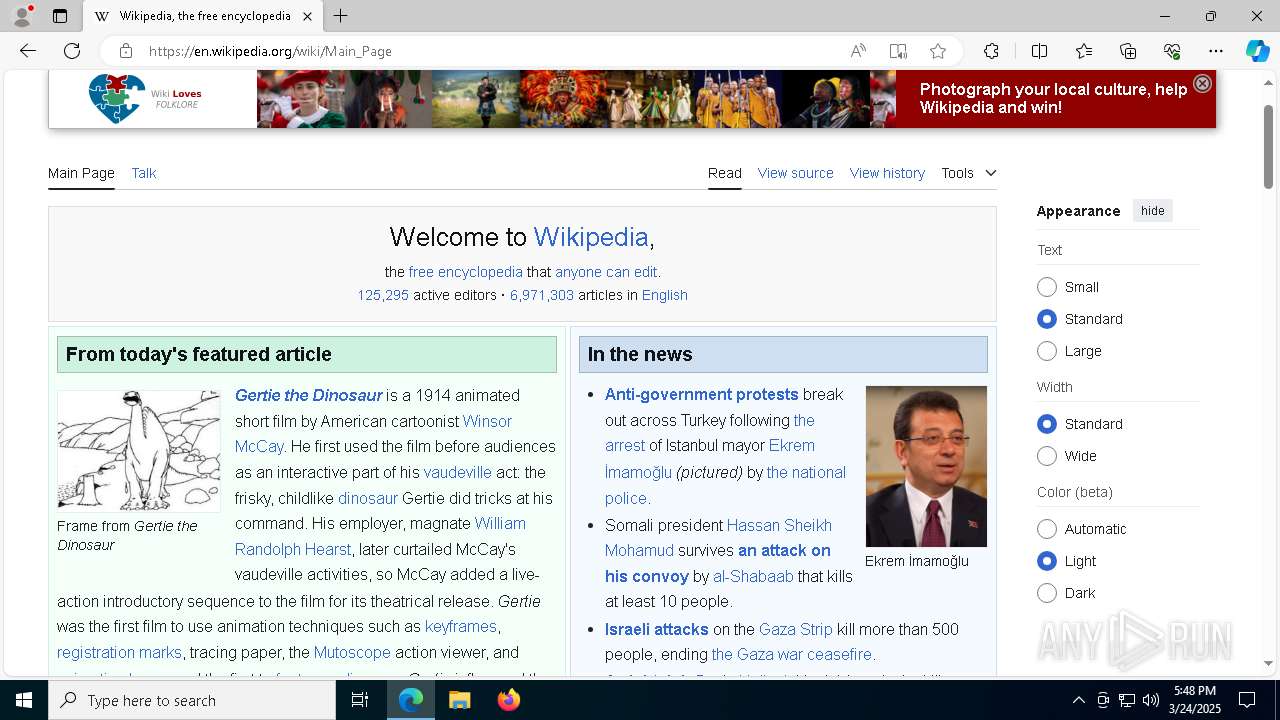Open the Favorites list icon
The height and width of the screenshot is (720, 1280).
(1084, 51)
